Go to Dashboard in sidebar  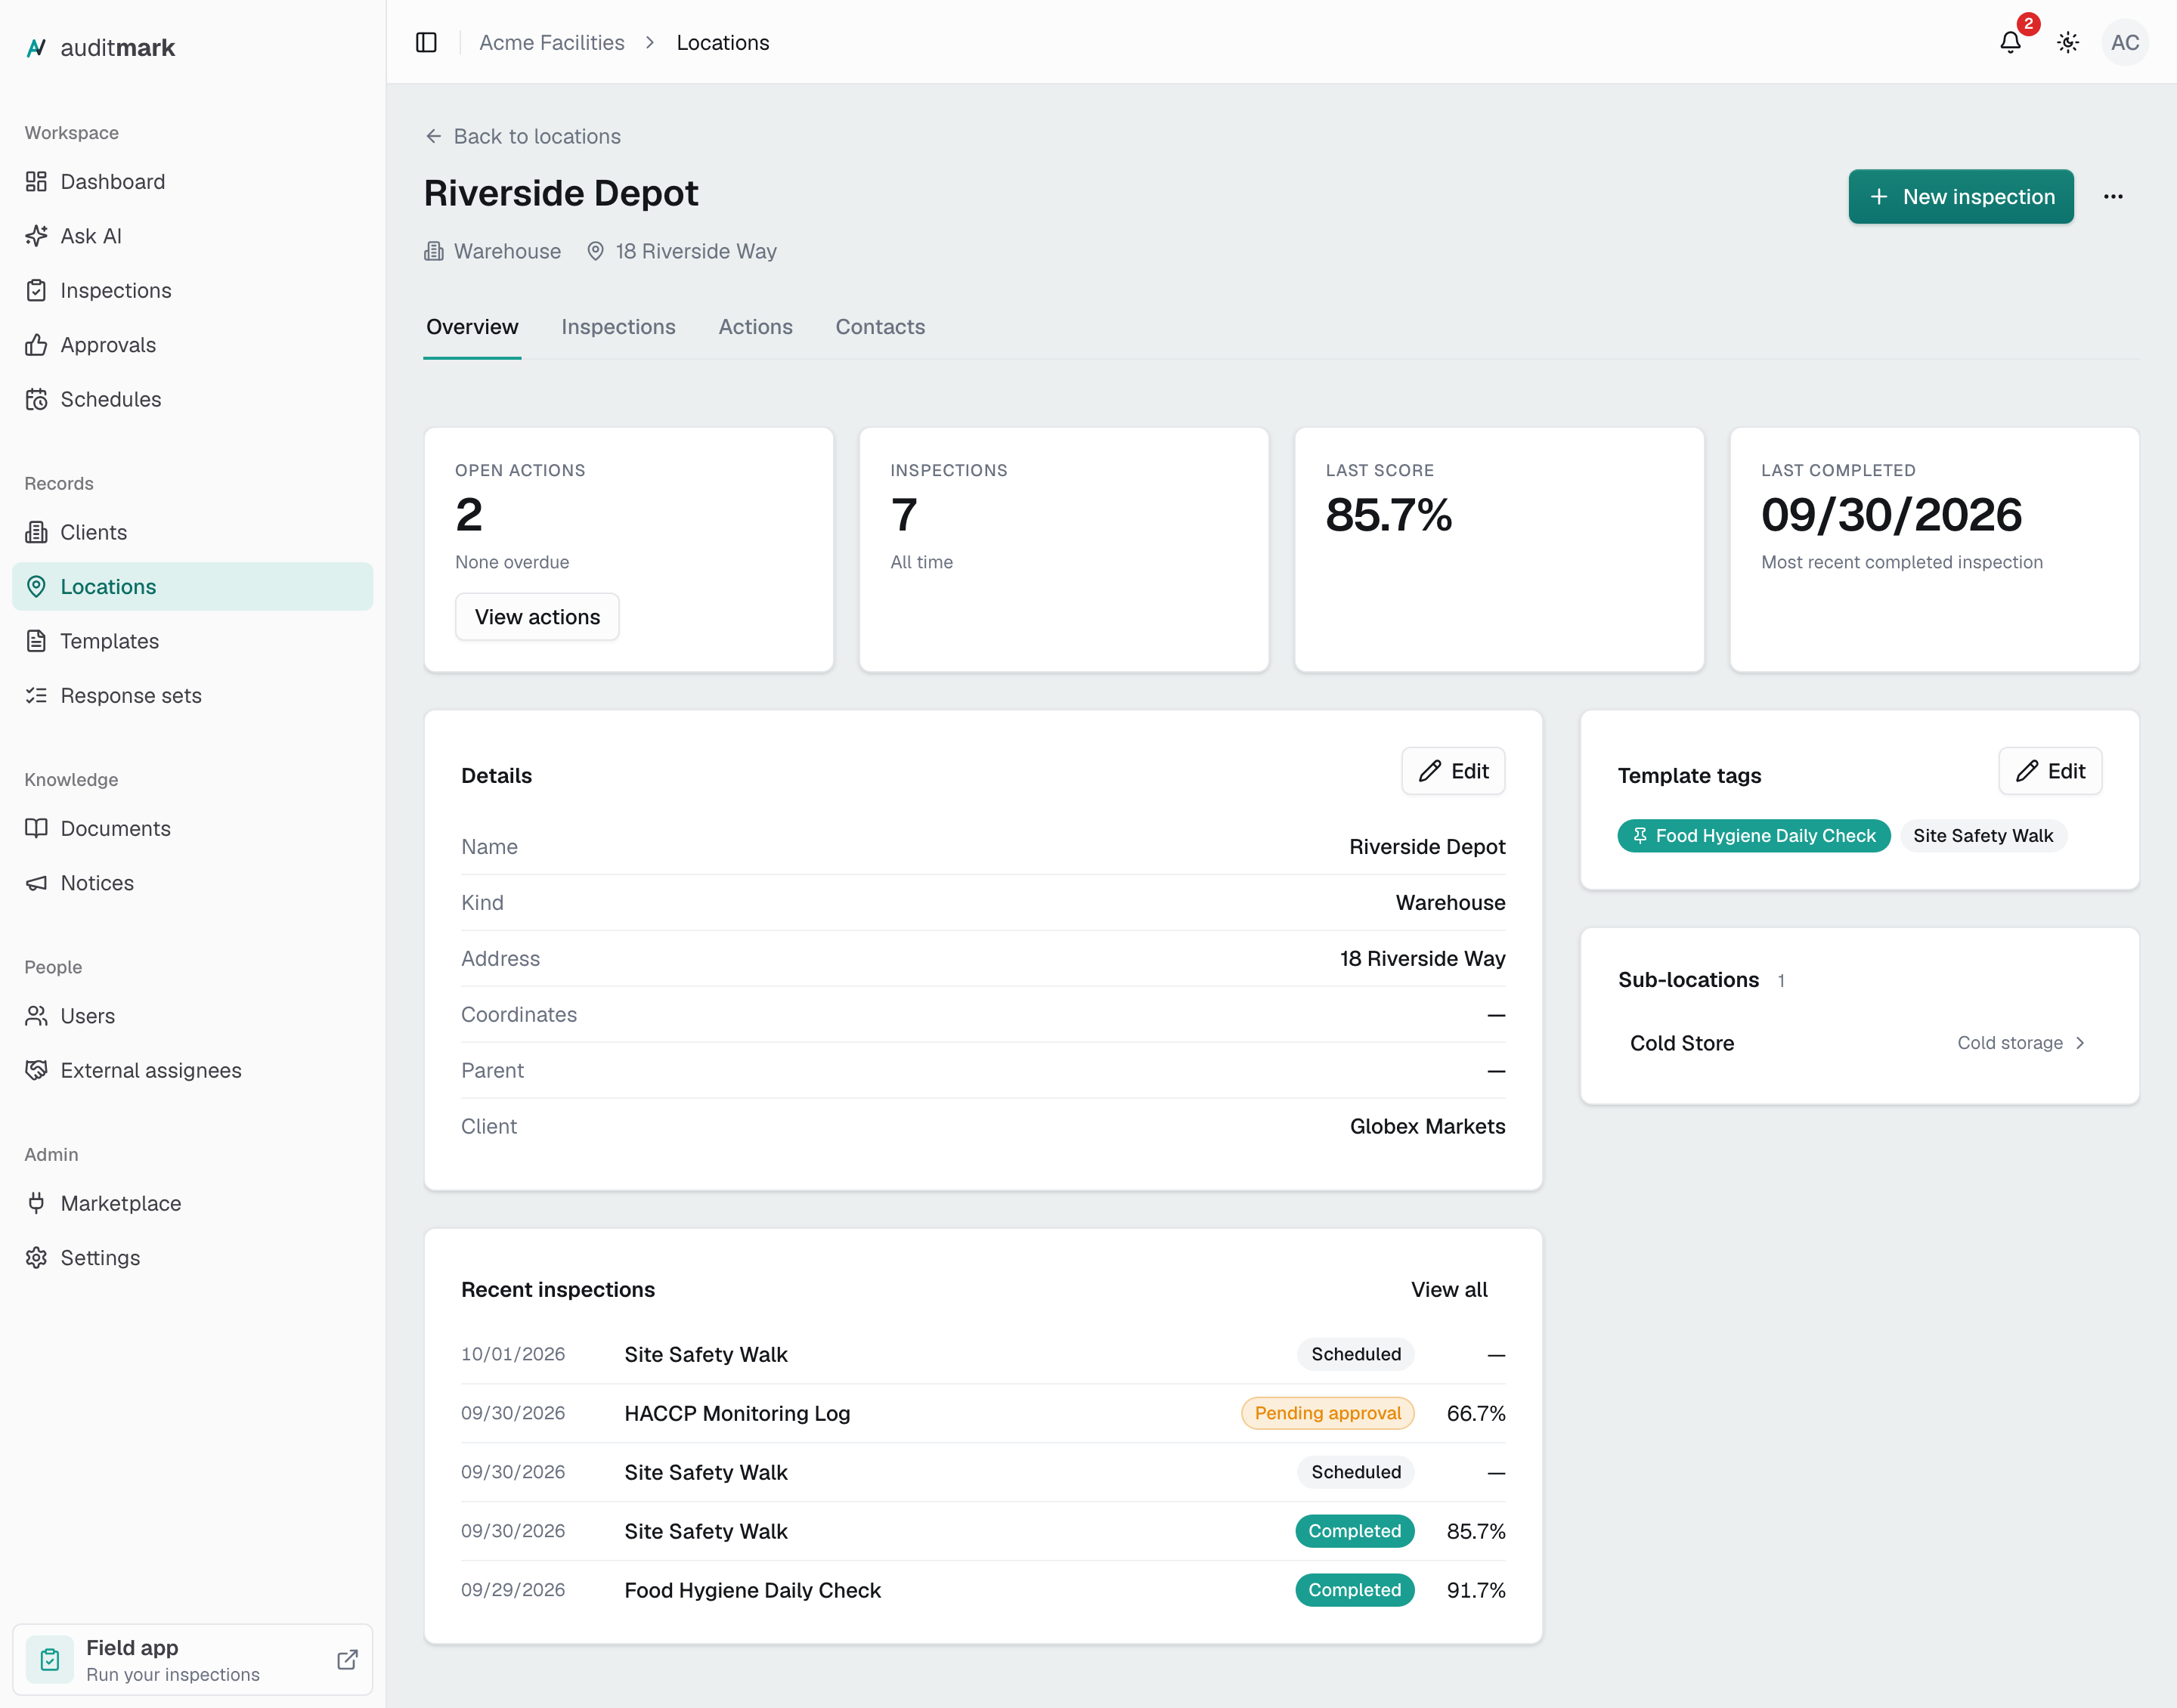192,181
